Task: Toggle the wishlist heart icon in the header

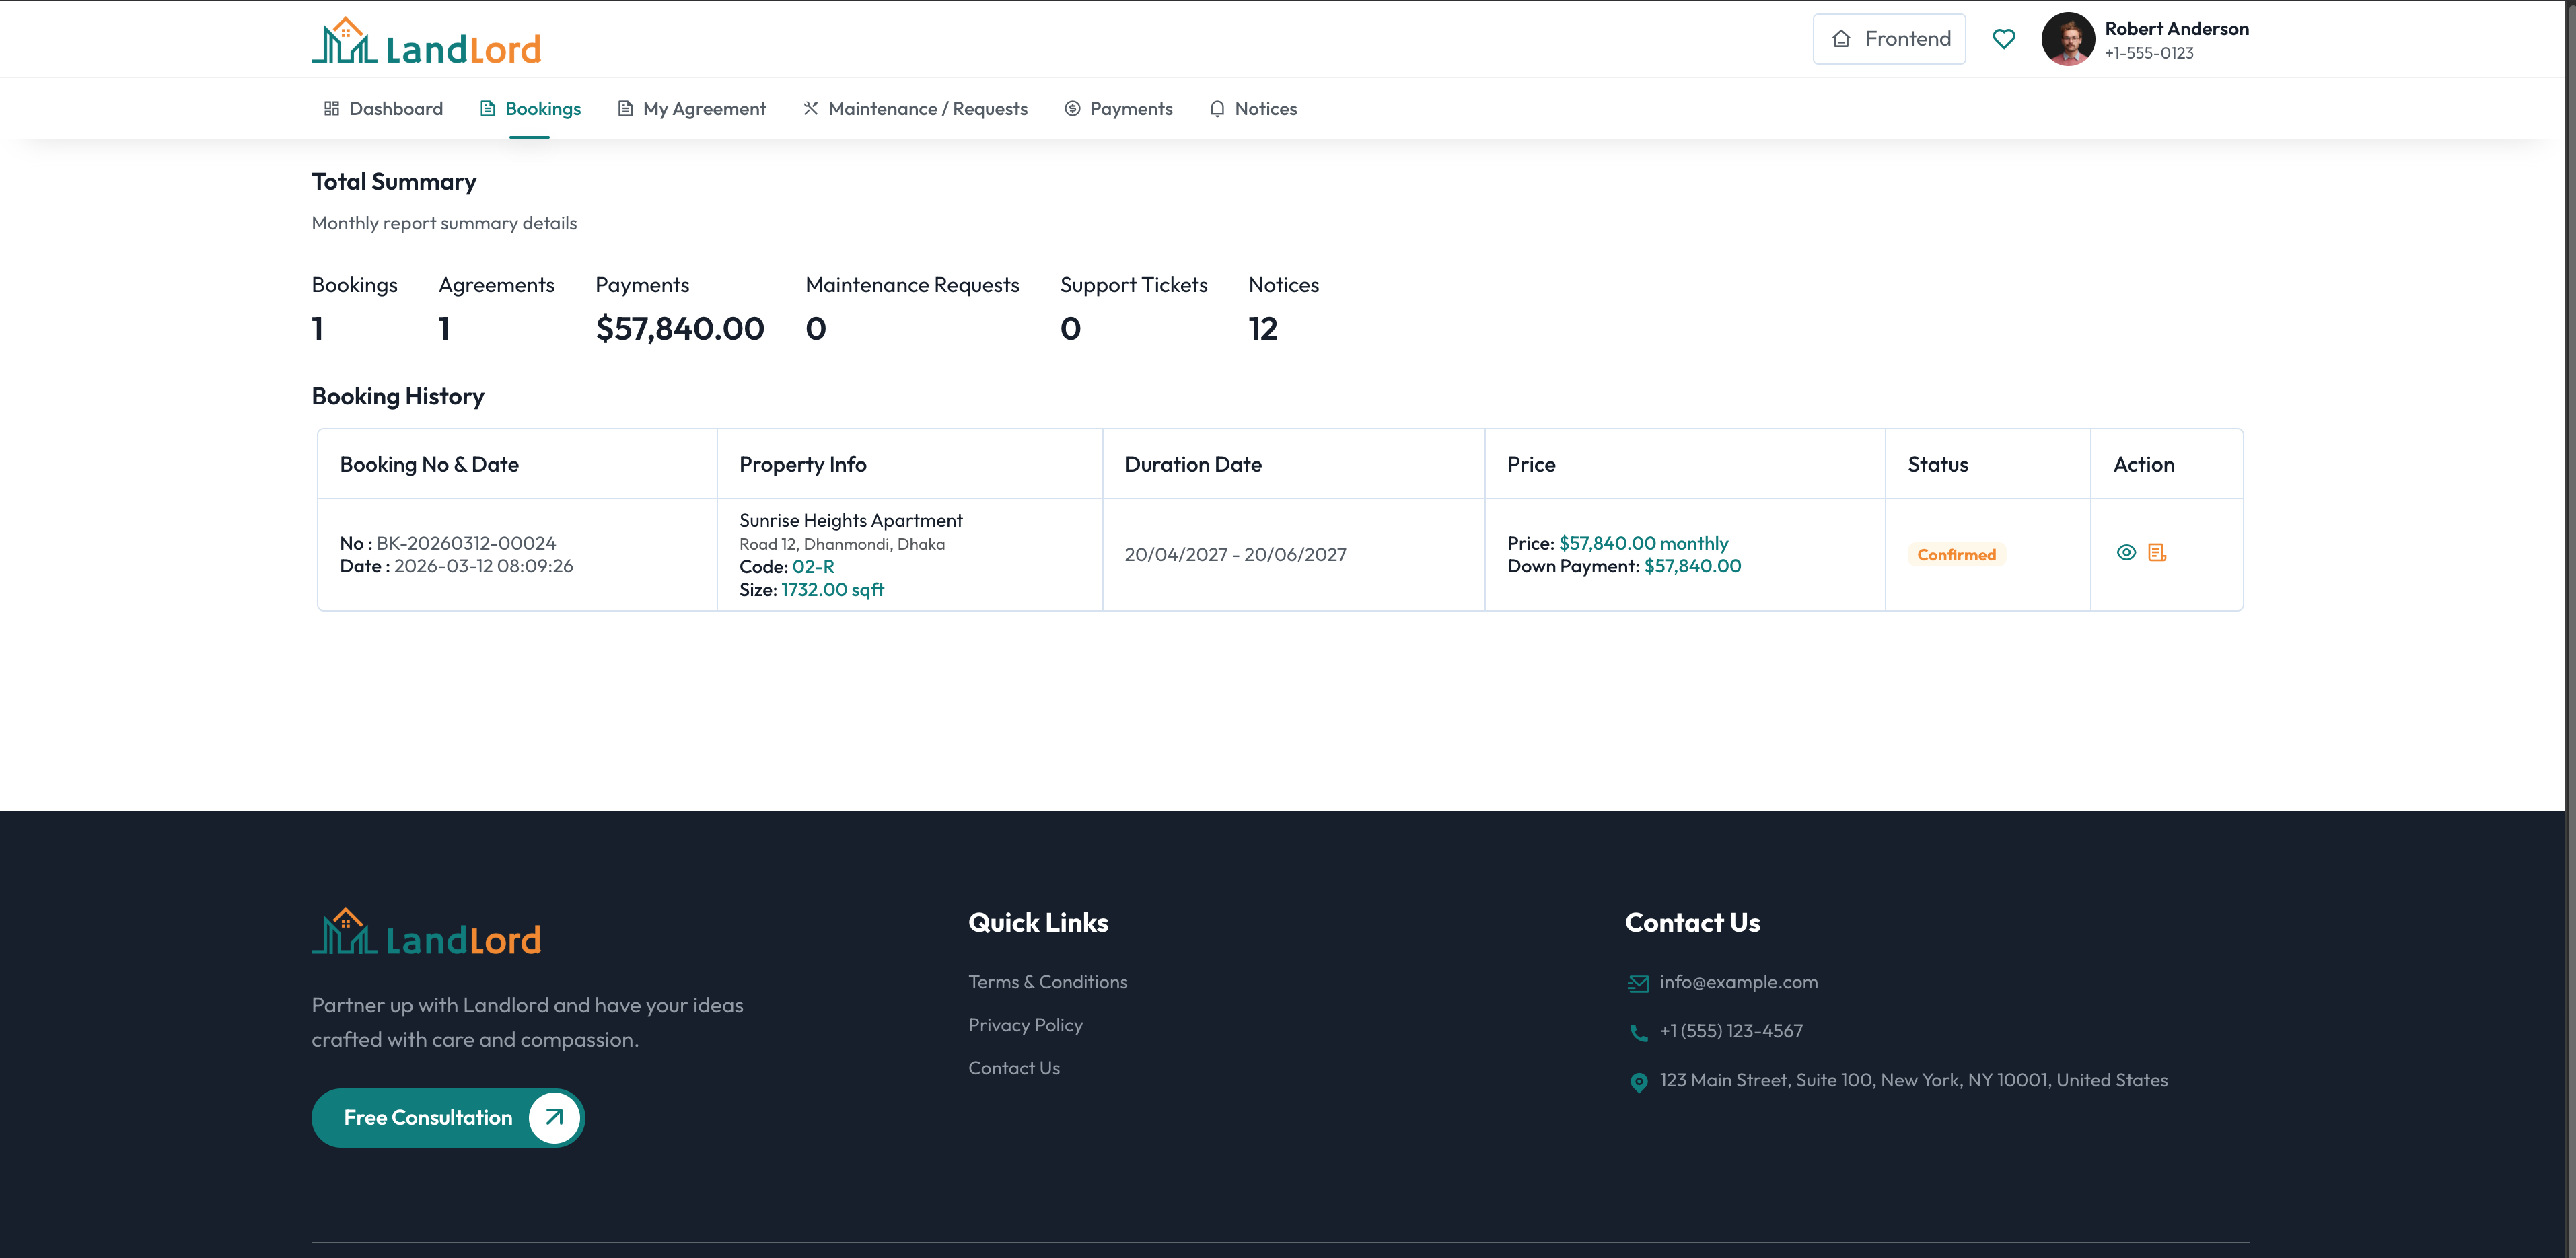Action: pos(2005,38)
